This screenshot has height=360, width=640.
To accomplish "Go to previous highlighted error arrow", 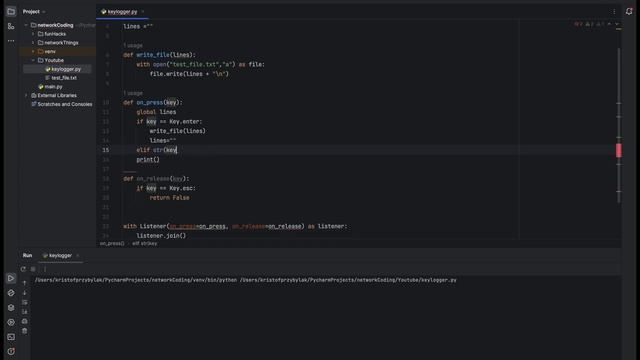I will 609,24.
